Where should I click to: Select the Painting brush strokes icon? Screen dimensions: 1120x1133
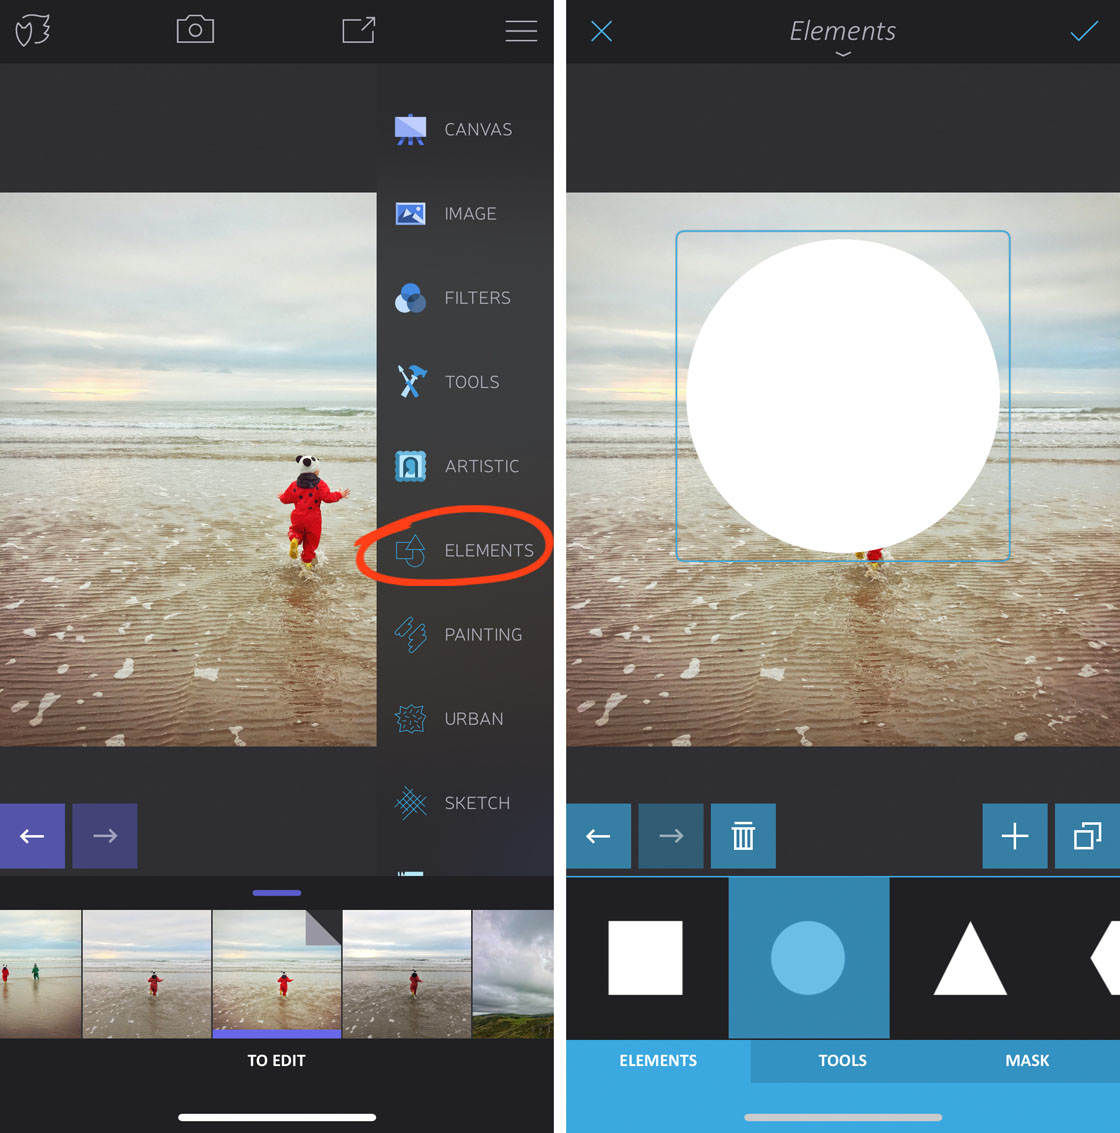coord(410,634)
